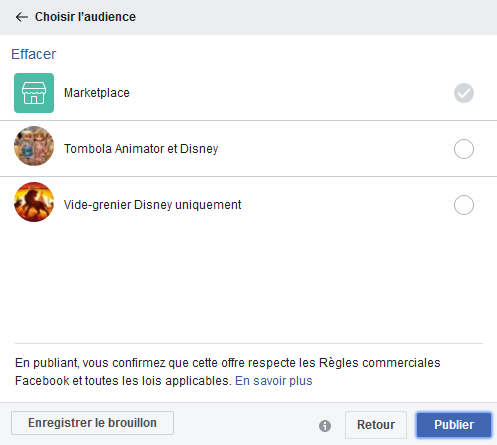Select the Tombola Animator et Disney radio button
This screenshot has width=497, height=445.
[464, 149]
